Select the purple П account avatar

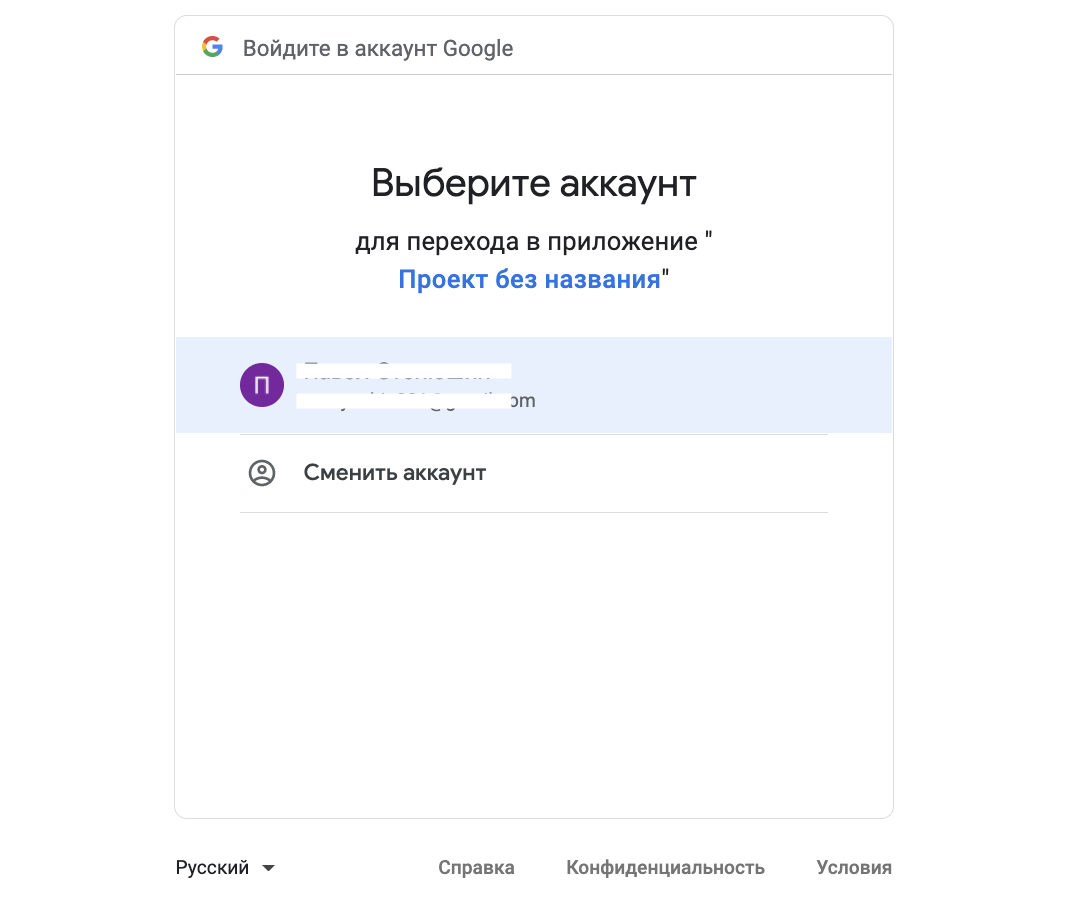click(262, 385)
